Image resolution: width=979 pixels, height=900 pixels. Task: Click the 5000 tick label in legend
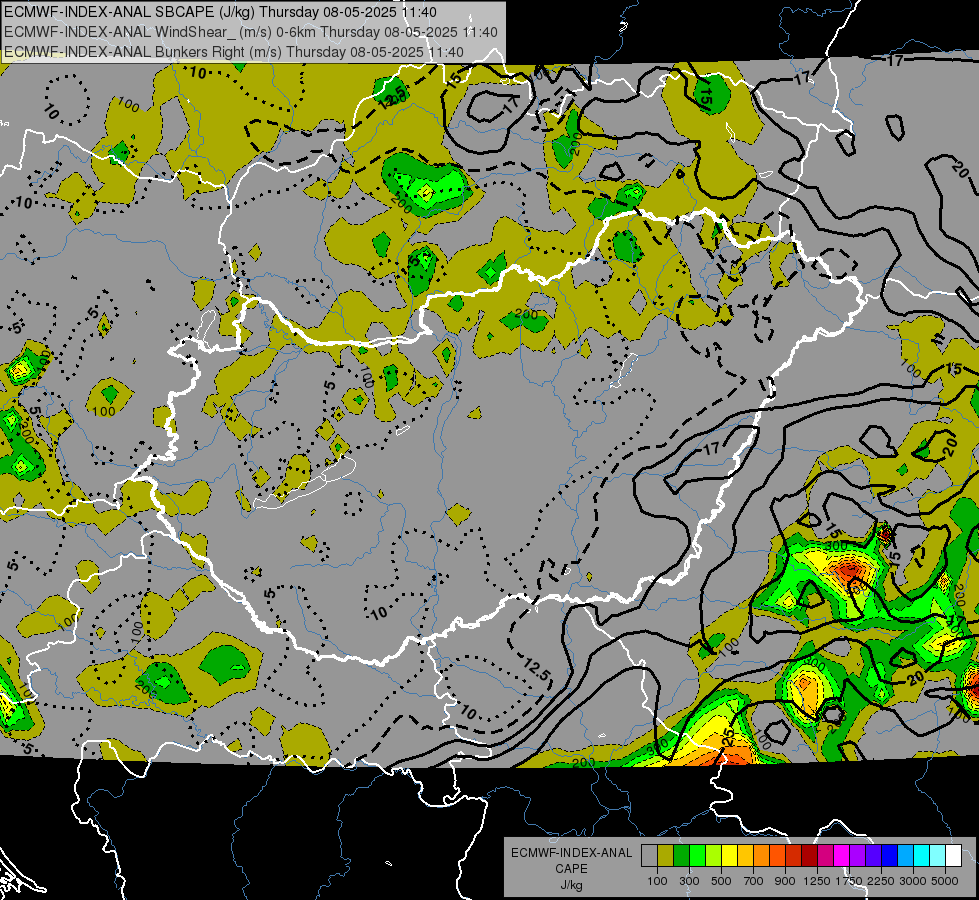pyautogui.click(x=945, y=881)
